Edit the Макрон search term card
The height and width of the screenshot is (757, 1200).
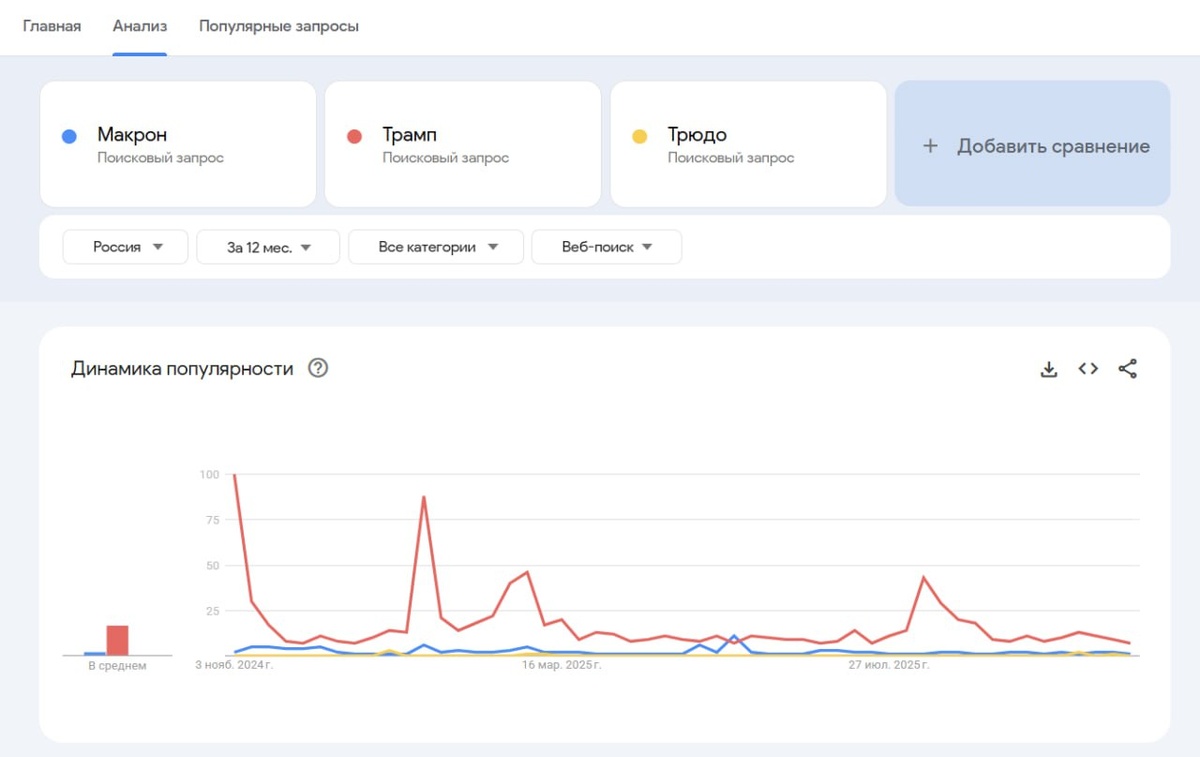[178, 144]
